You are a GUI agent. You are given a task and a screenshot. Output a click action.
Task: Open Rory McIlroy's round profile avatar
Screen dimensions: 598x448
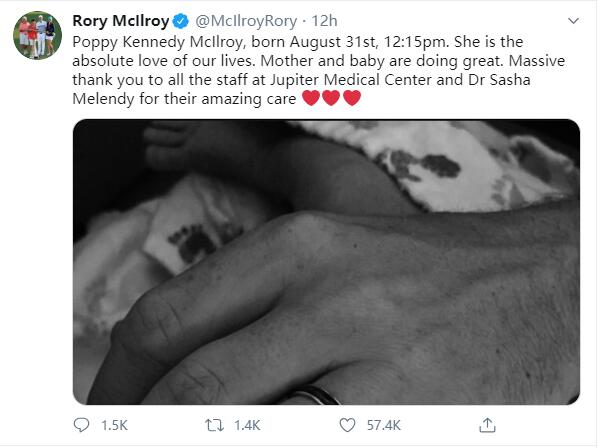click(37, 35)
